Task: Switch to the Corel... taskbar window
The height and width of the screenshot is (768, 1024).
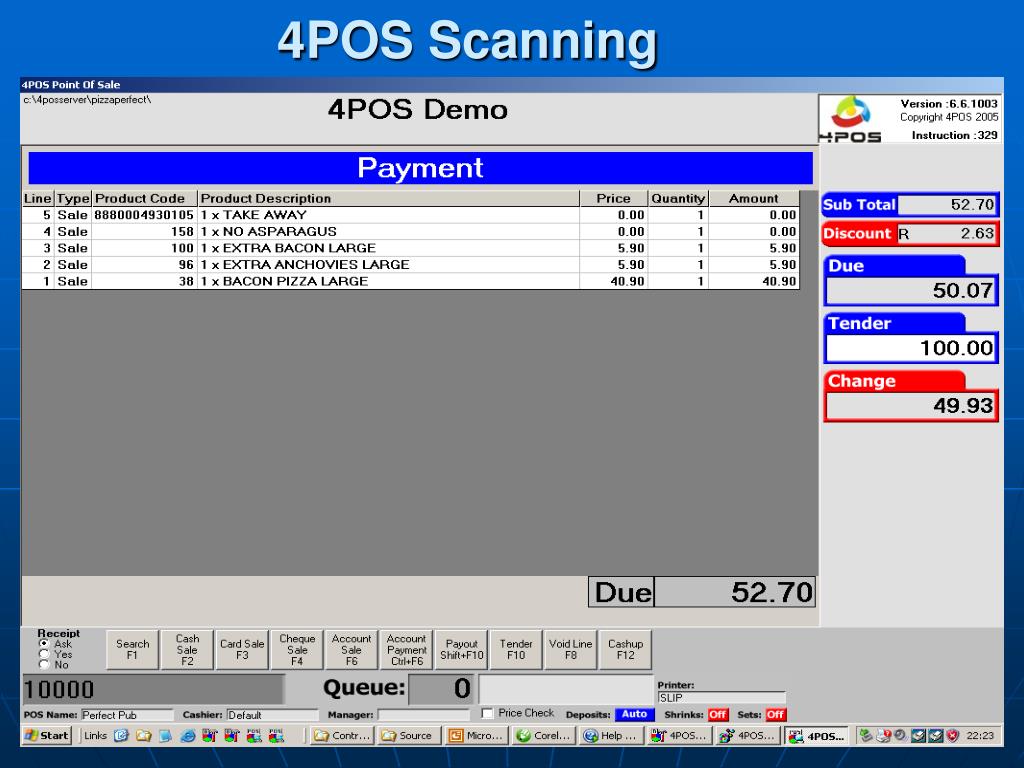Action: coord(544,736)
